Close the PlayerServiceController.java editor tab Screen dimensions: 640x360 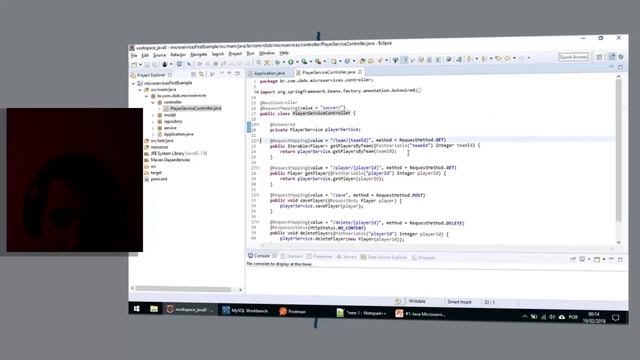coord(360,72)
